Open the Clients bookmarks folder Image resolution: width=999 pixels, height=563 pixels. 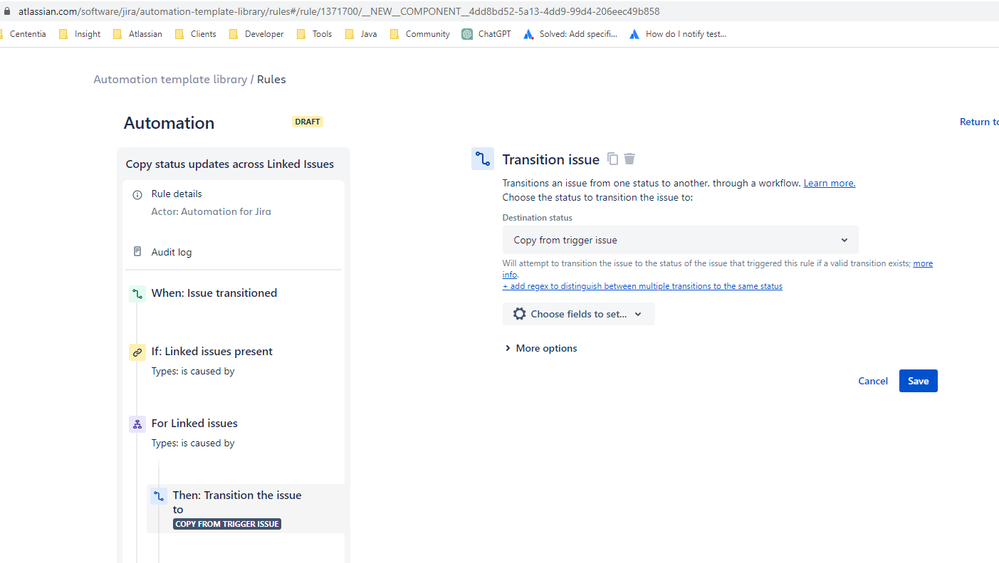(196, 34)
